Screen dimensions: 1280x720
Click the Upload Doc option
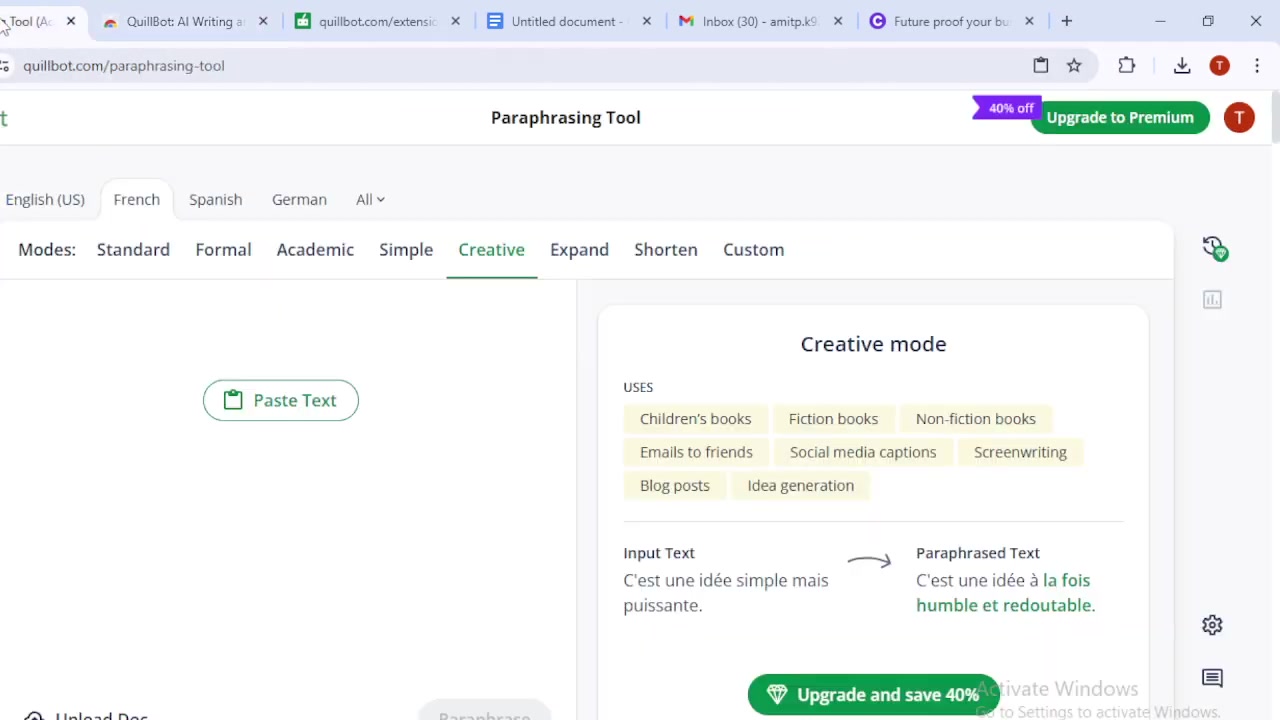[x=88, y=715]
